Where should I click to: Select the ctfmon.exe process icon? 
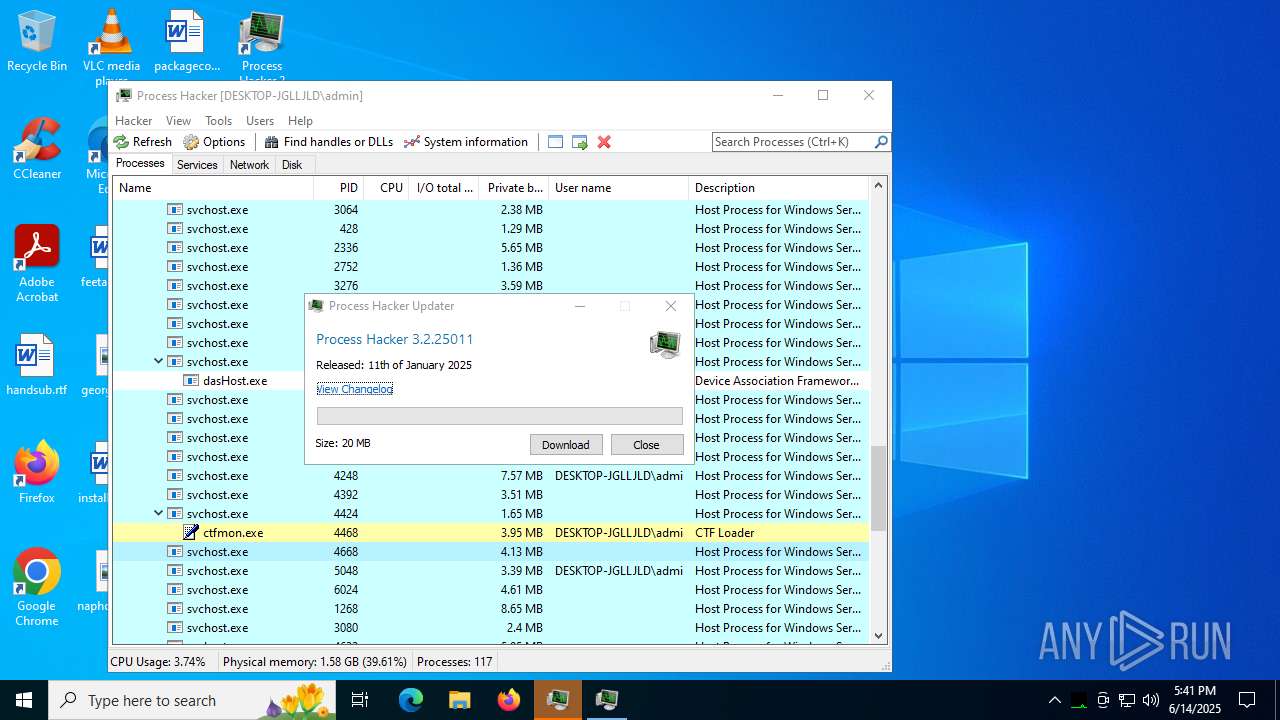(191, 533)
